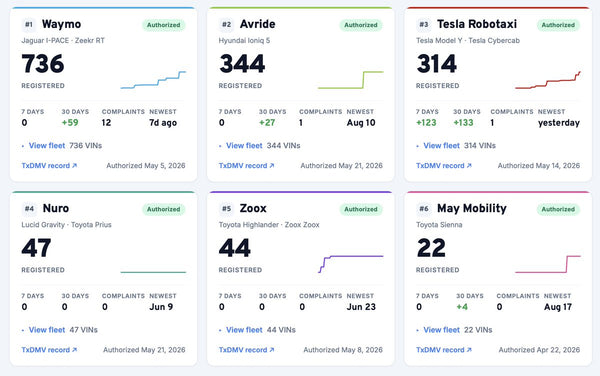Viewport: 600px width, 376px height.
Task: Click Tesla Robotaxi's +123 seven-day value
Action: tap(426, 123)
